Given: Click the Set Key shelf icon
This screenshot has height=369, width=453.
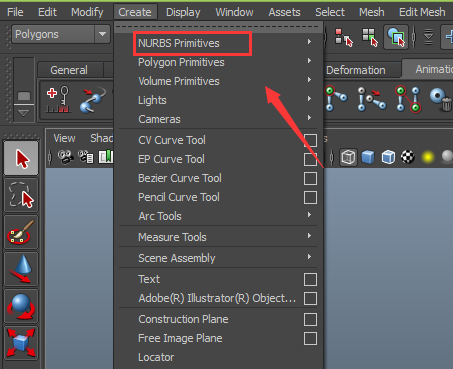Looking at the screenshot, I should [58, 99].
